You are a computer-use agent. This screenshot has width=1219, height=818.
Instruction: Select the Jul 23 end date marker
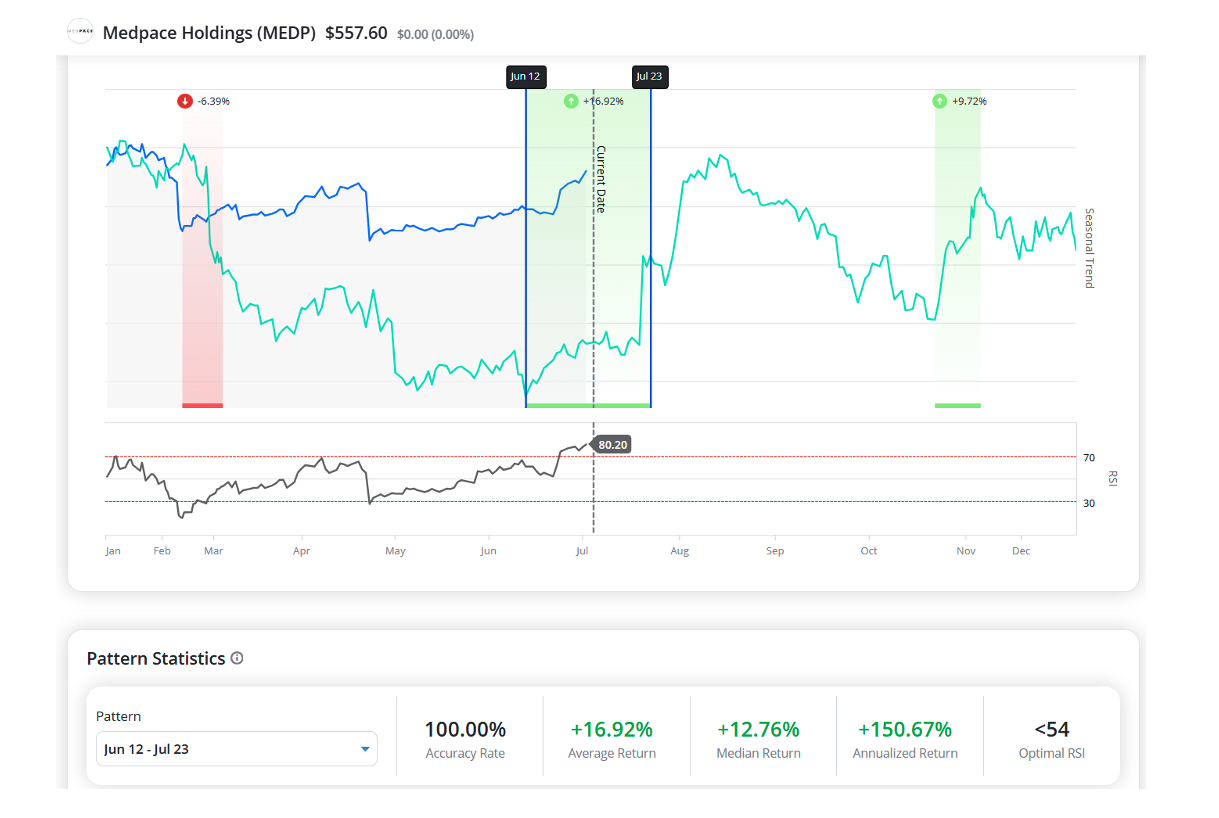[650, 77]
